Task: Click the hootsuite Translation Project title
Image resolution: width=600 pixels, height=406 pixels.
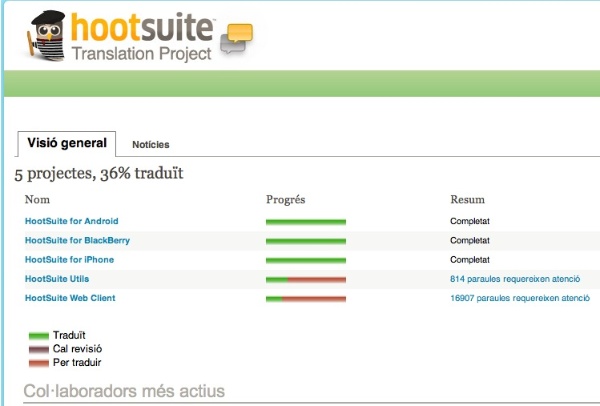Action: tap(142, 37)
